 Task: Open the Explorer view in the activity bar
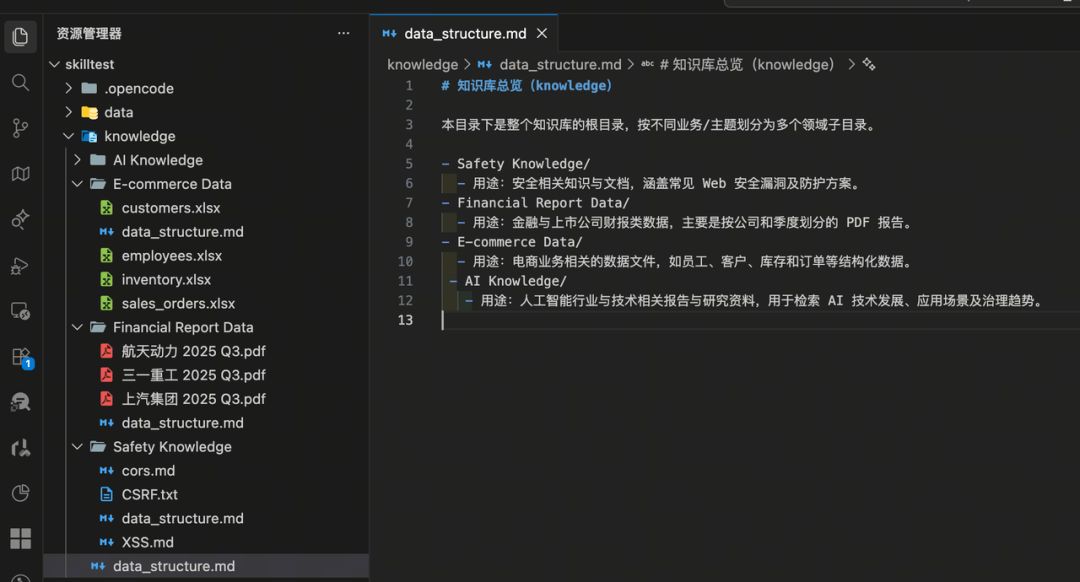tap(21, 36)
